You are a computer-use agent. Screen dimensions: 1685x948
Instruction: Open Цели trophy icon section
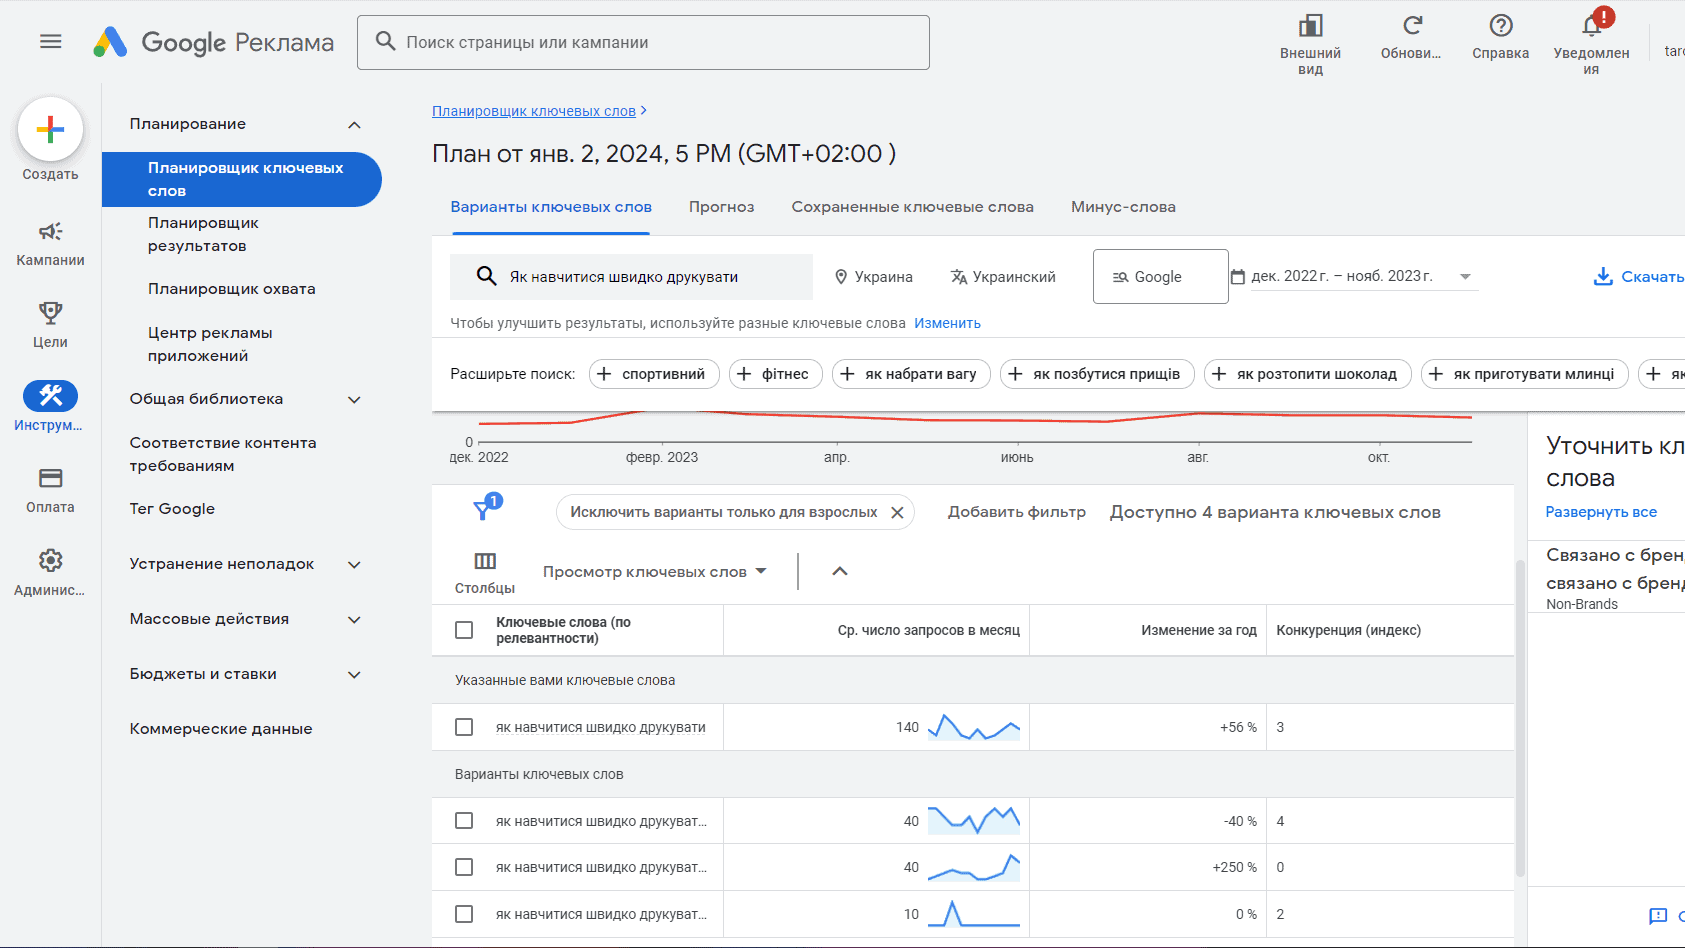point(50,324)
